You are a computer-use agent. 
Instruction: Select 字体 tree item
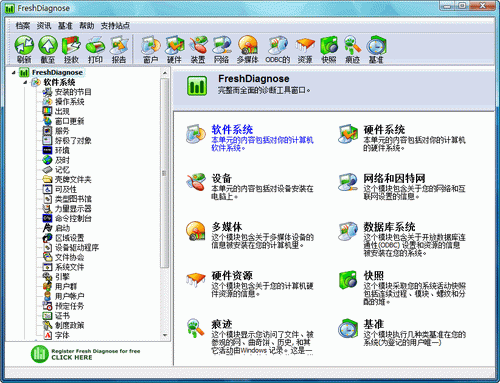[x=62, y=335]
